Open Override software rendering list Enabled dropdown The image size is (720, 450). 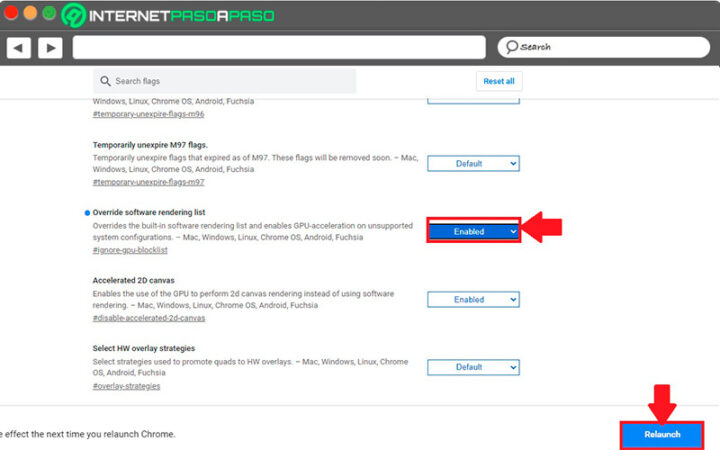pos(473,231)
